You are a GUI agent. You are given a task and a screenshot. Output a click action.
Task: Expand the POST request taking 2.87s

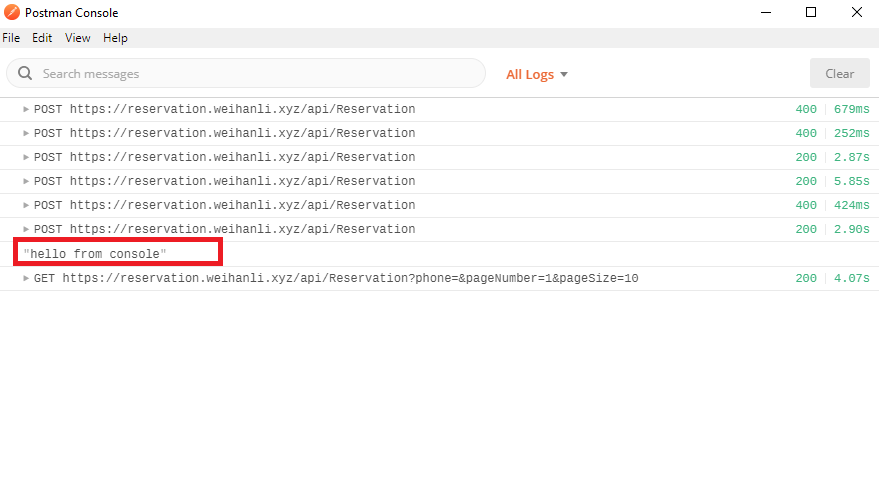coord(26,157)
